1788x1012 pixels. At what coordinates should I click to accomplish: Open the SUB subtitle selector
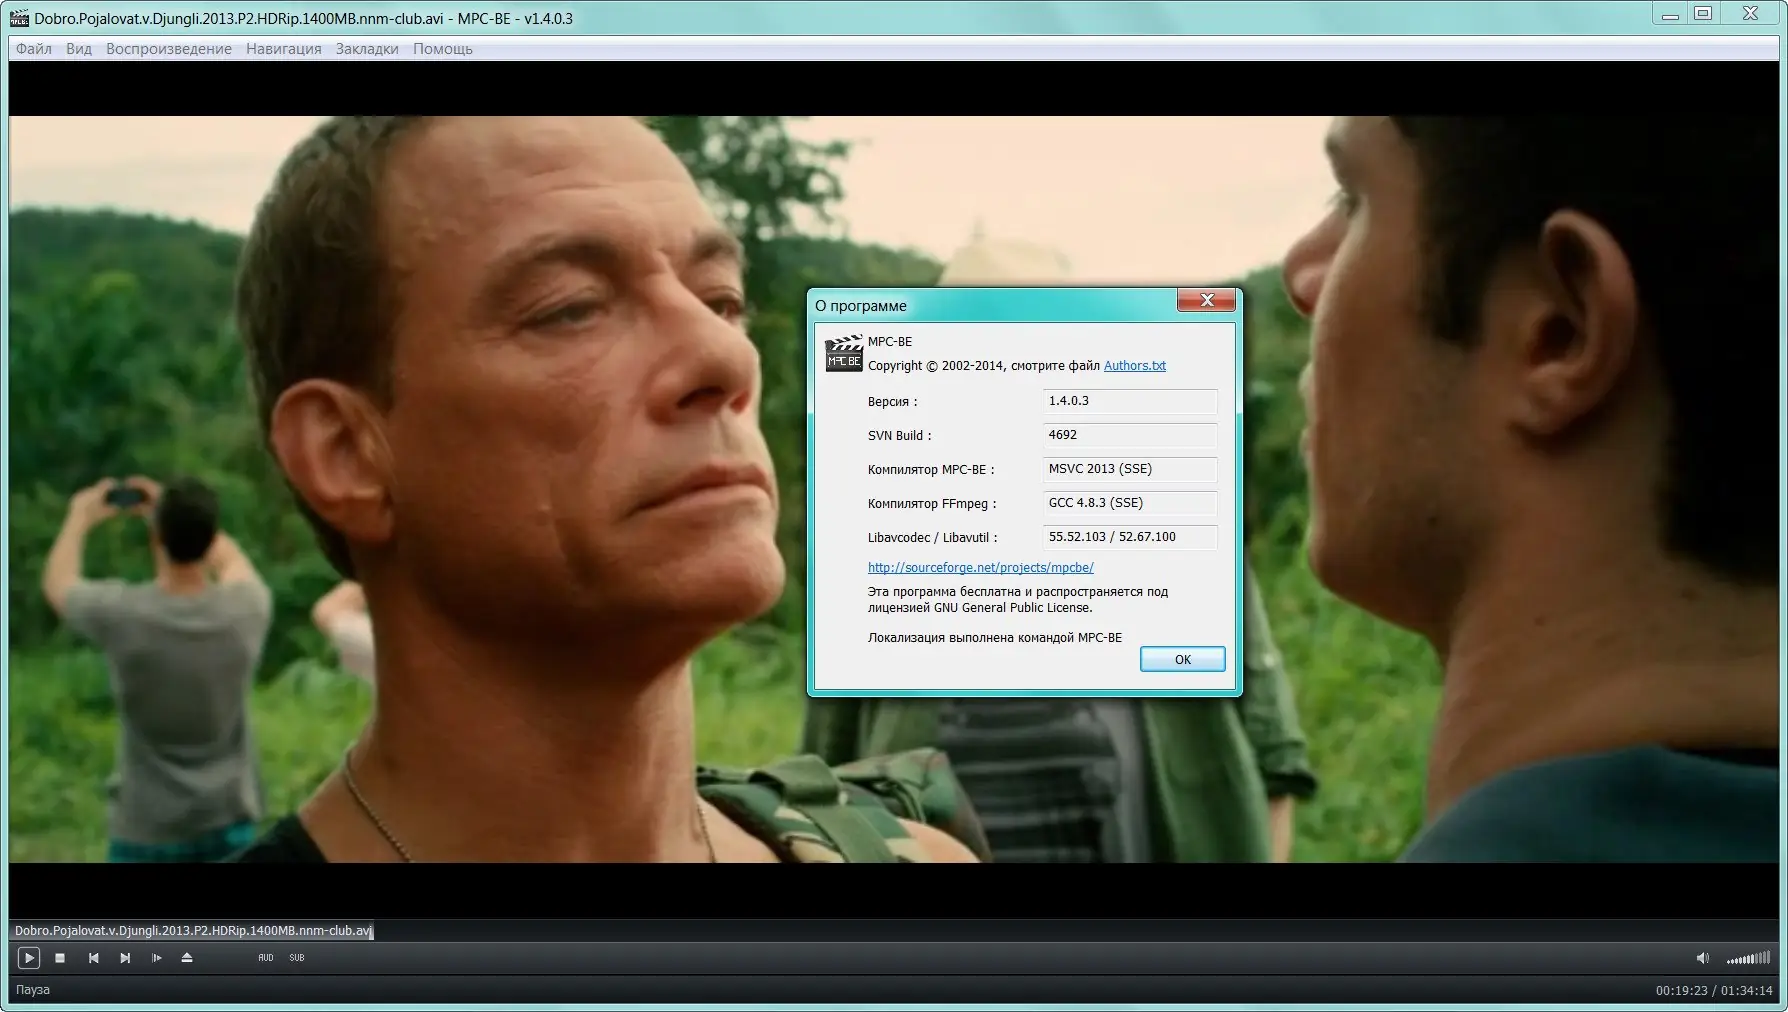(297, 958)
